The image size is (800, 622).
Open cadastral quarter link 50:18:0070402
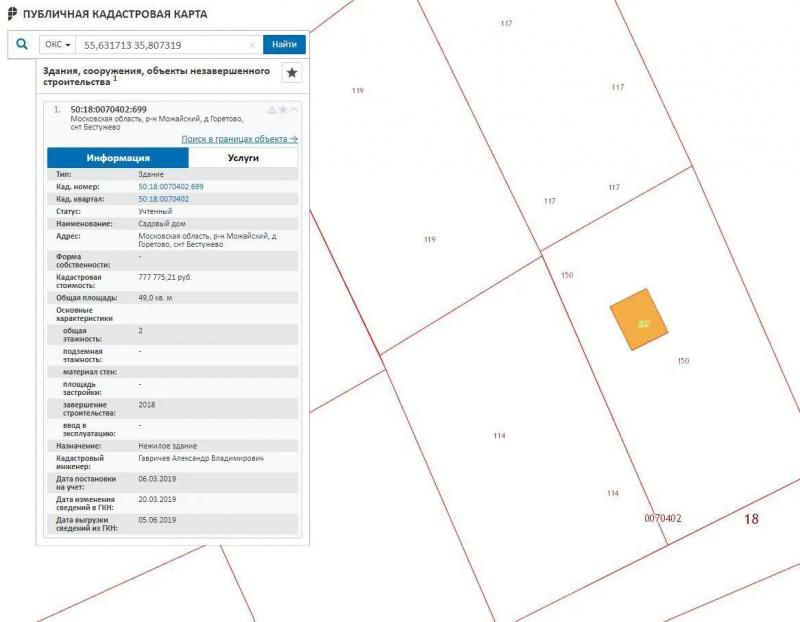(x=163, y=199)
